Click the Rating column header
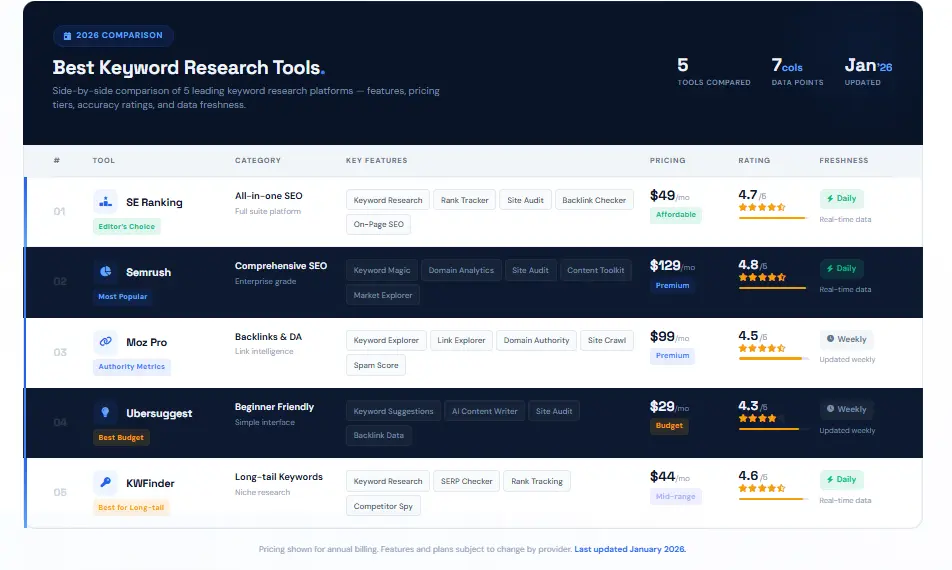 pos(754,161)
